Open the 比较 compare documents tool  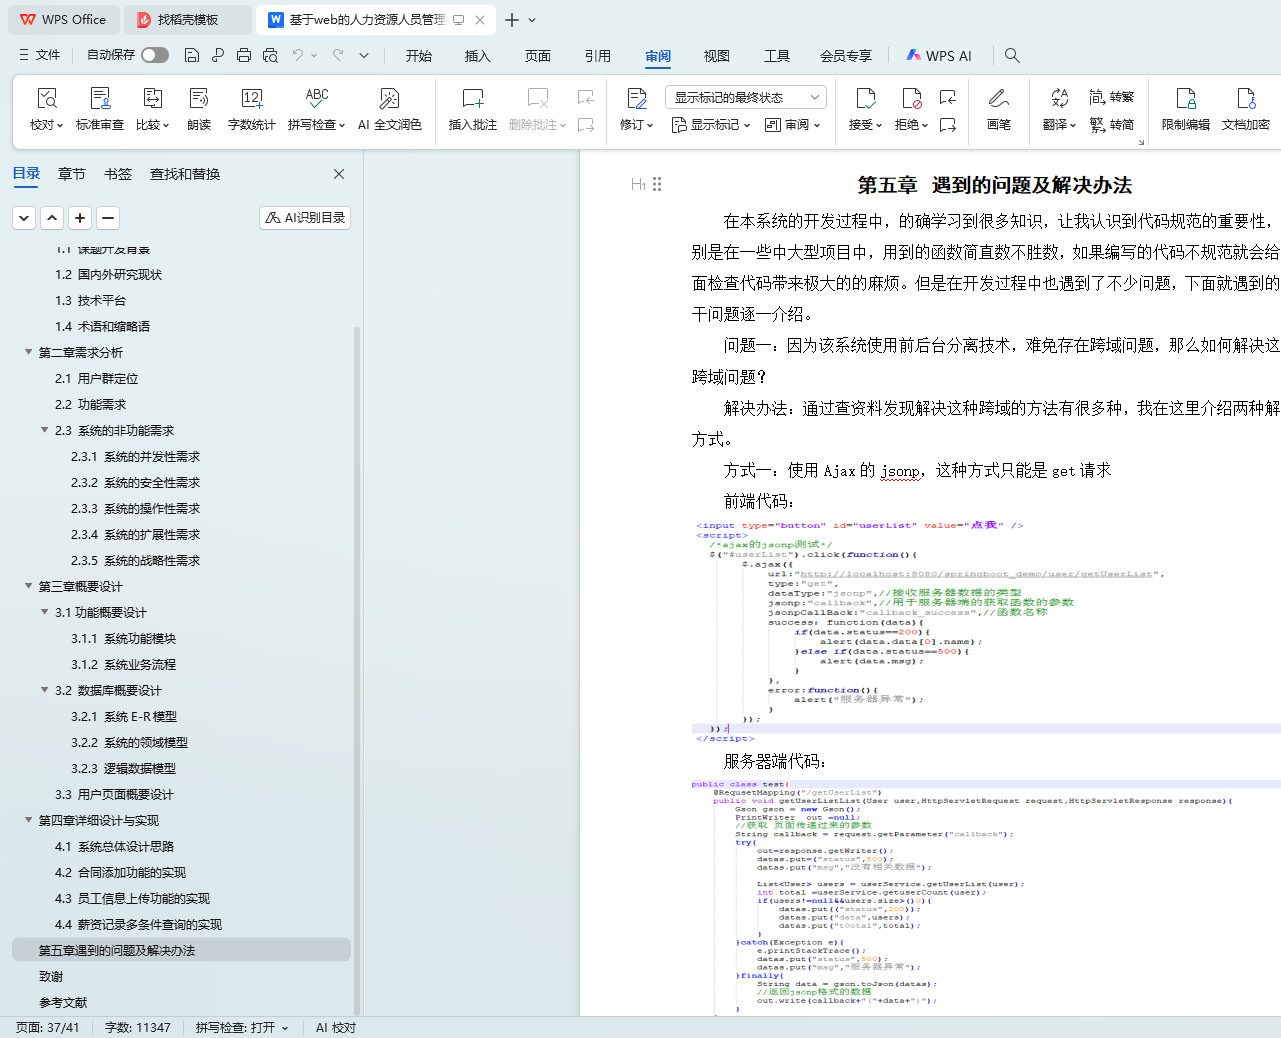(153, 109)
